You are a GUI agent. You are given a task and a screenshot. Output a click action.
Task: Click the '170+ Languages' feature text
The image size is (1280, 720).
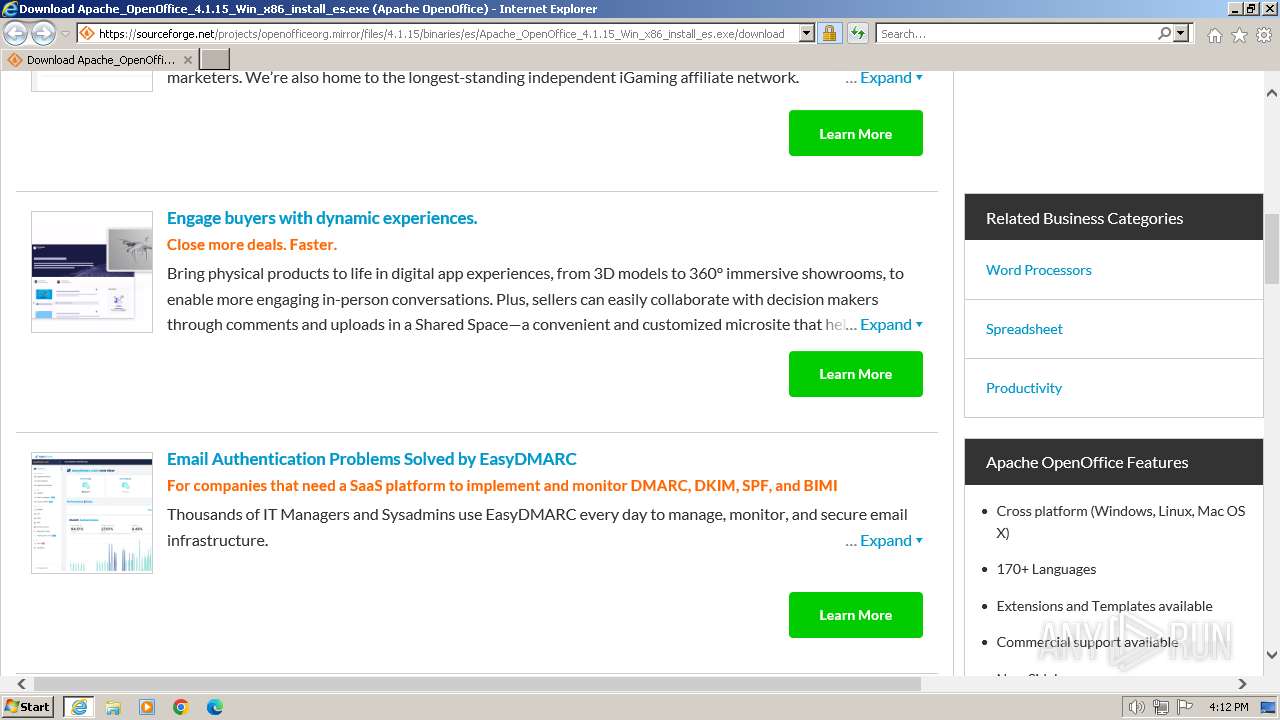[1046, 569]
